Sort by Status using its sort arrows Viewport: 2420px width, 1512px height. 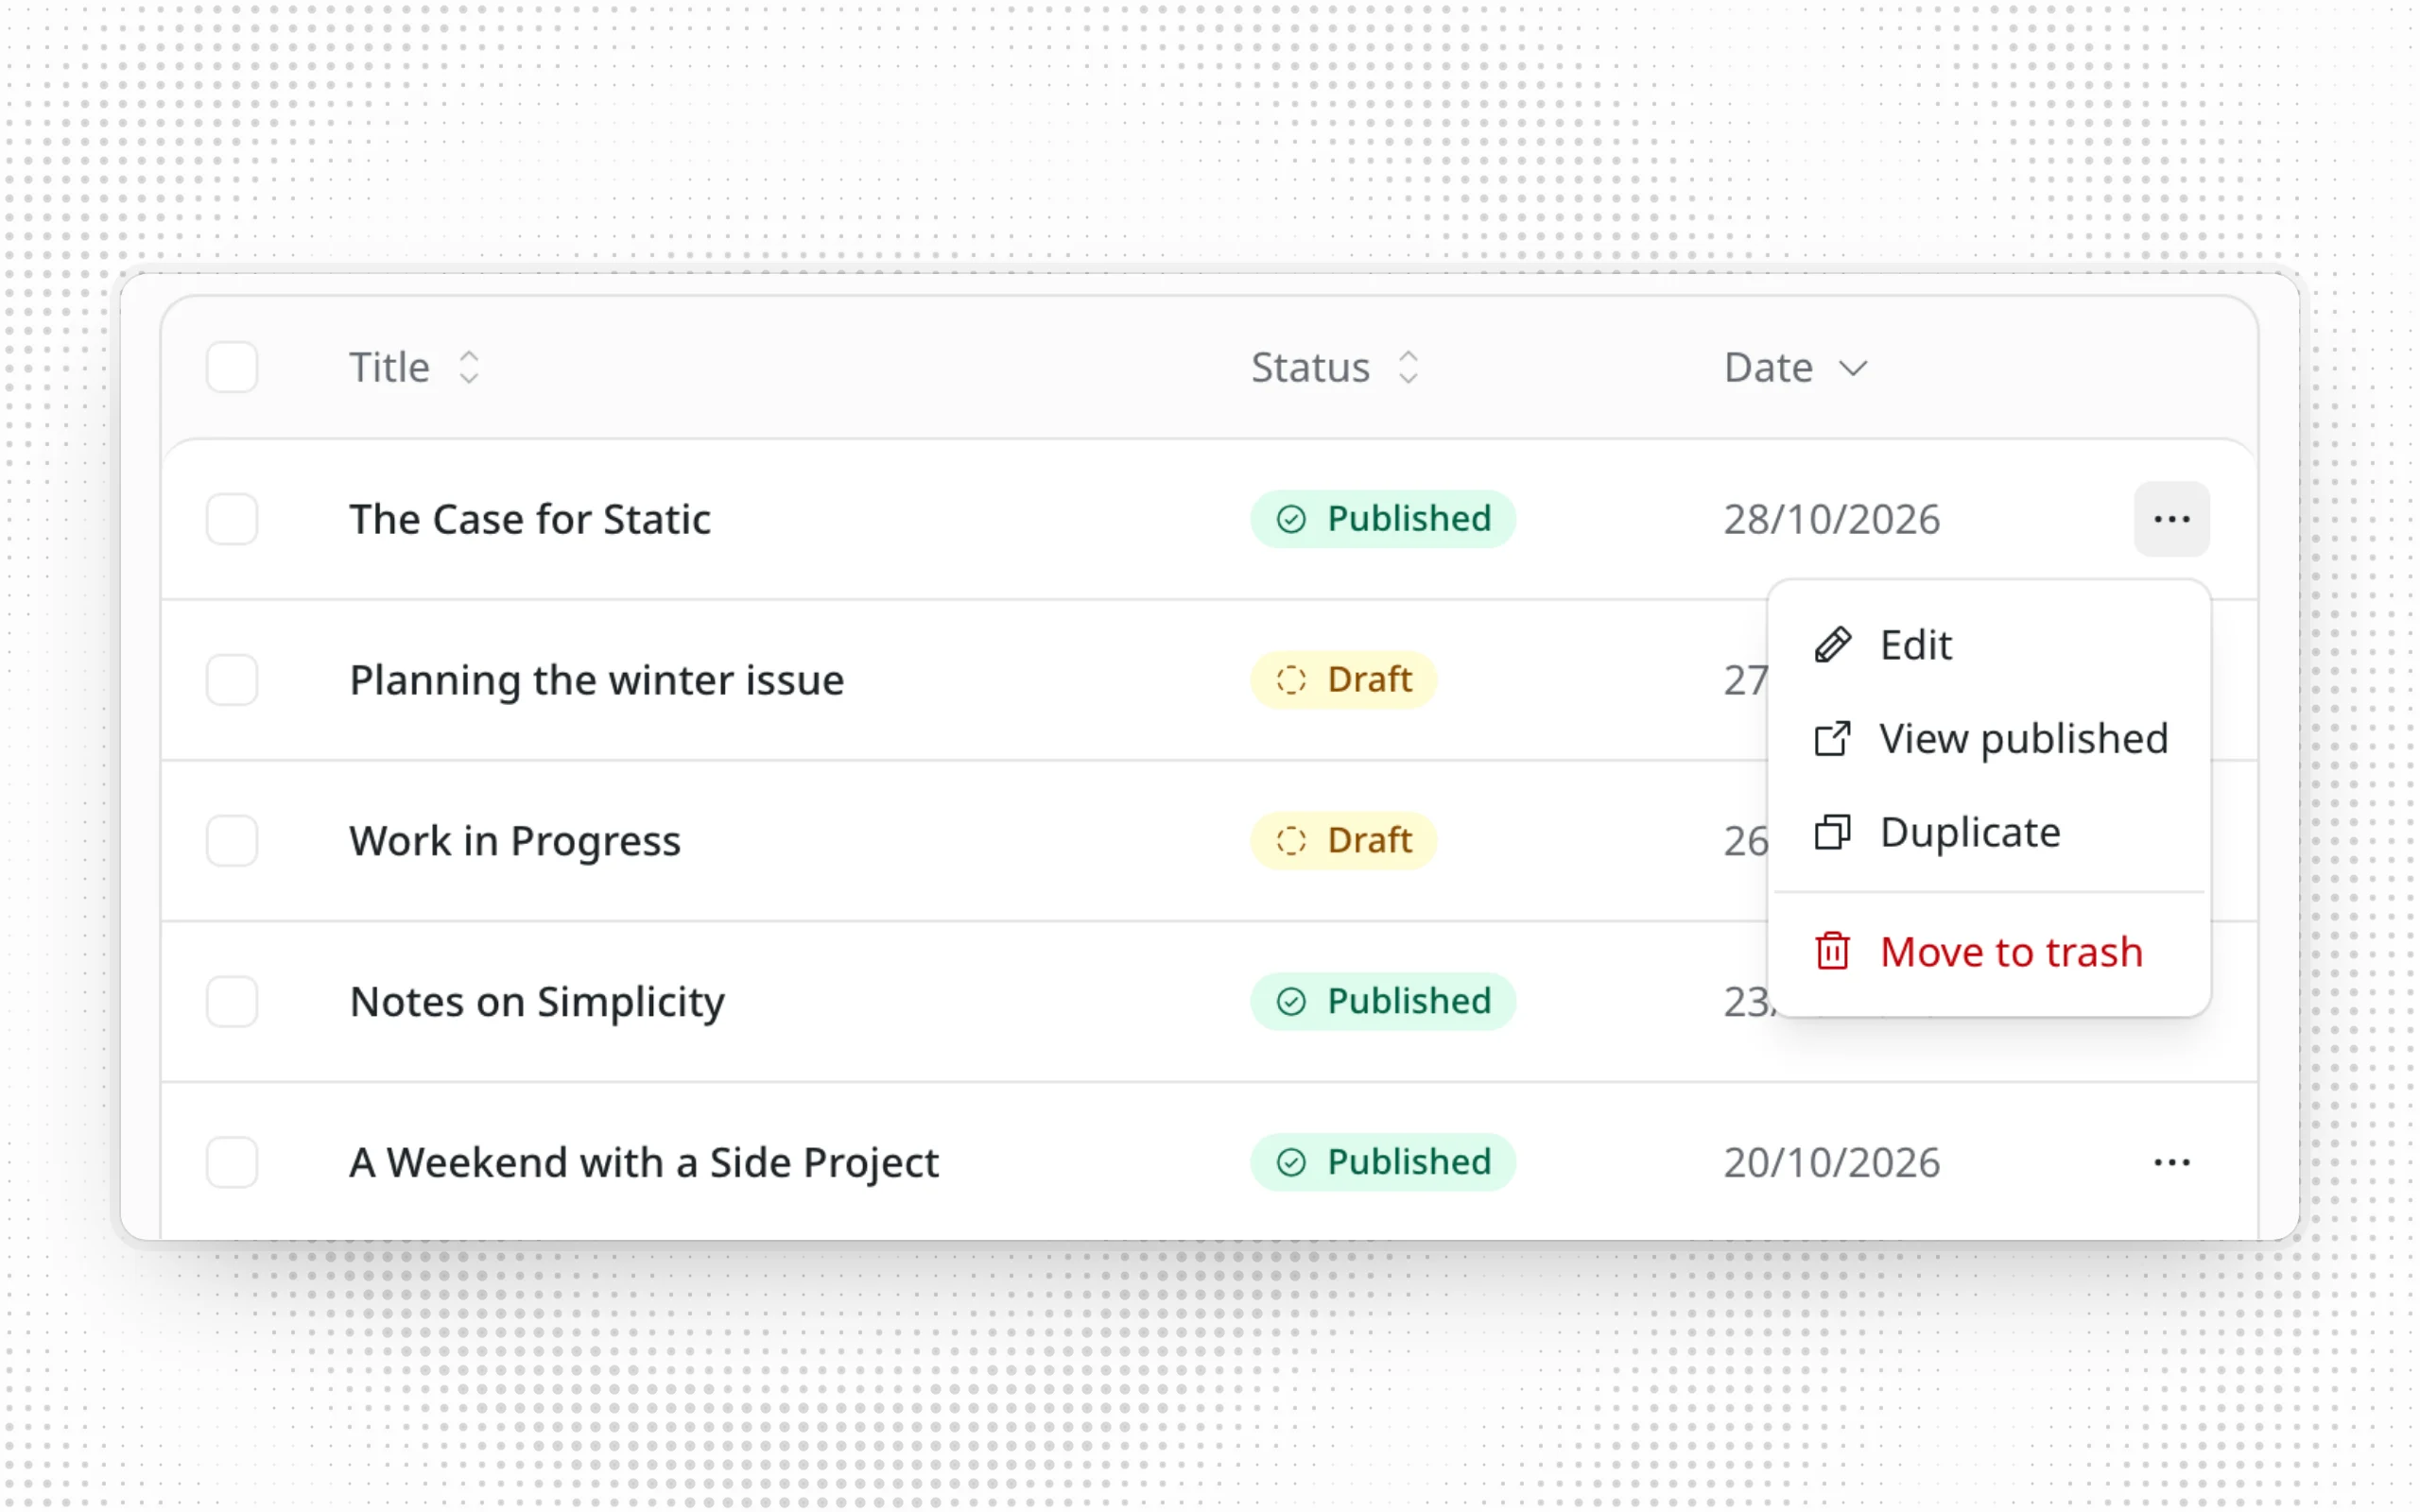pyautogui.click(x=1408, y=367)
